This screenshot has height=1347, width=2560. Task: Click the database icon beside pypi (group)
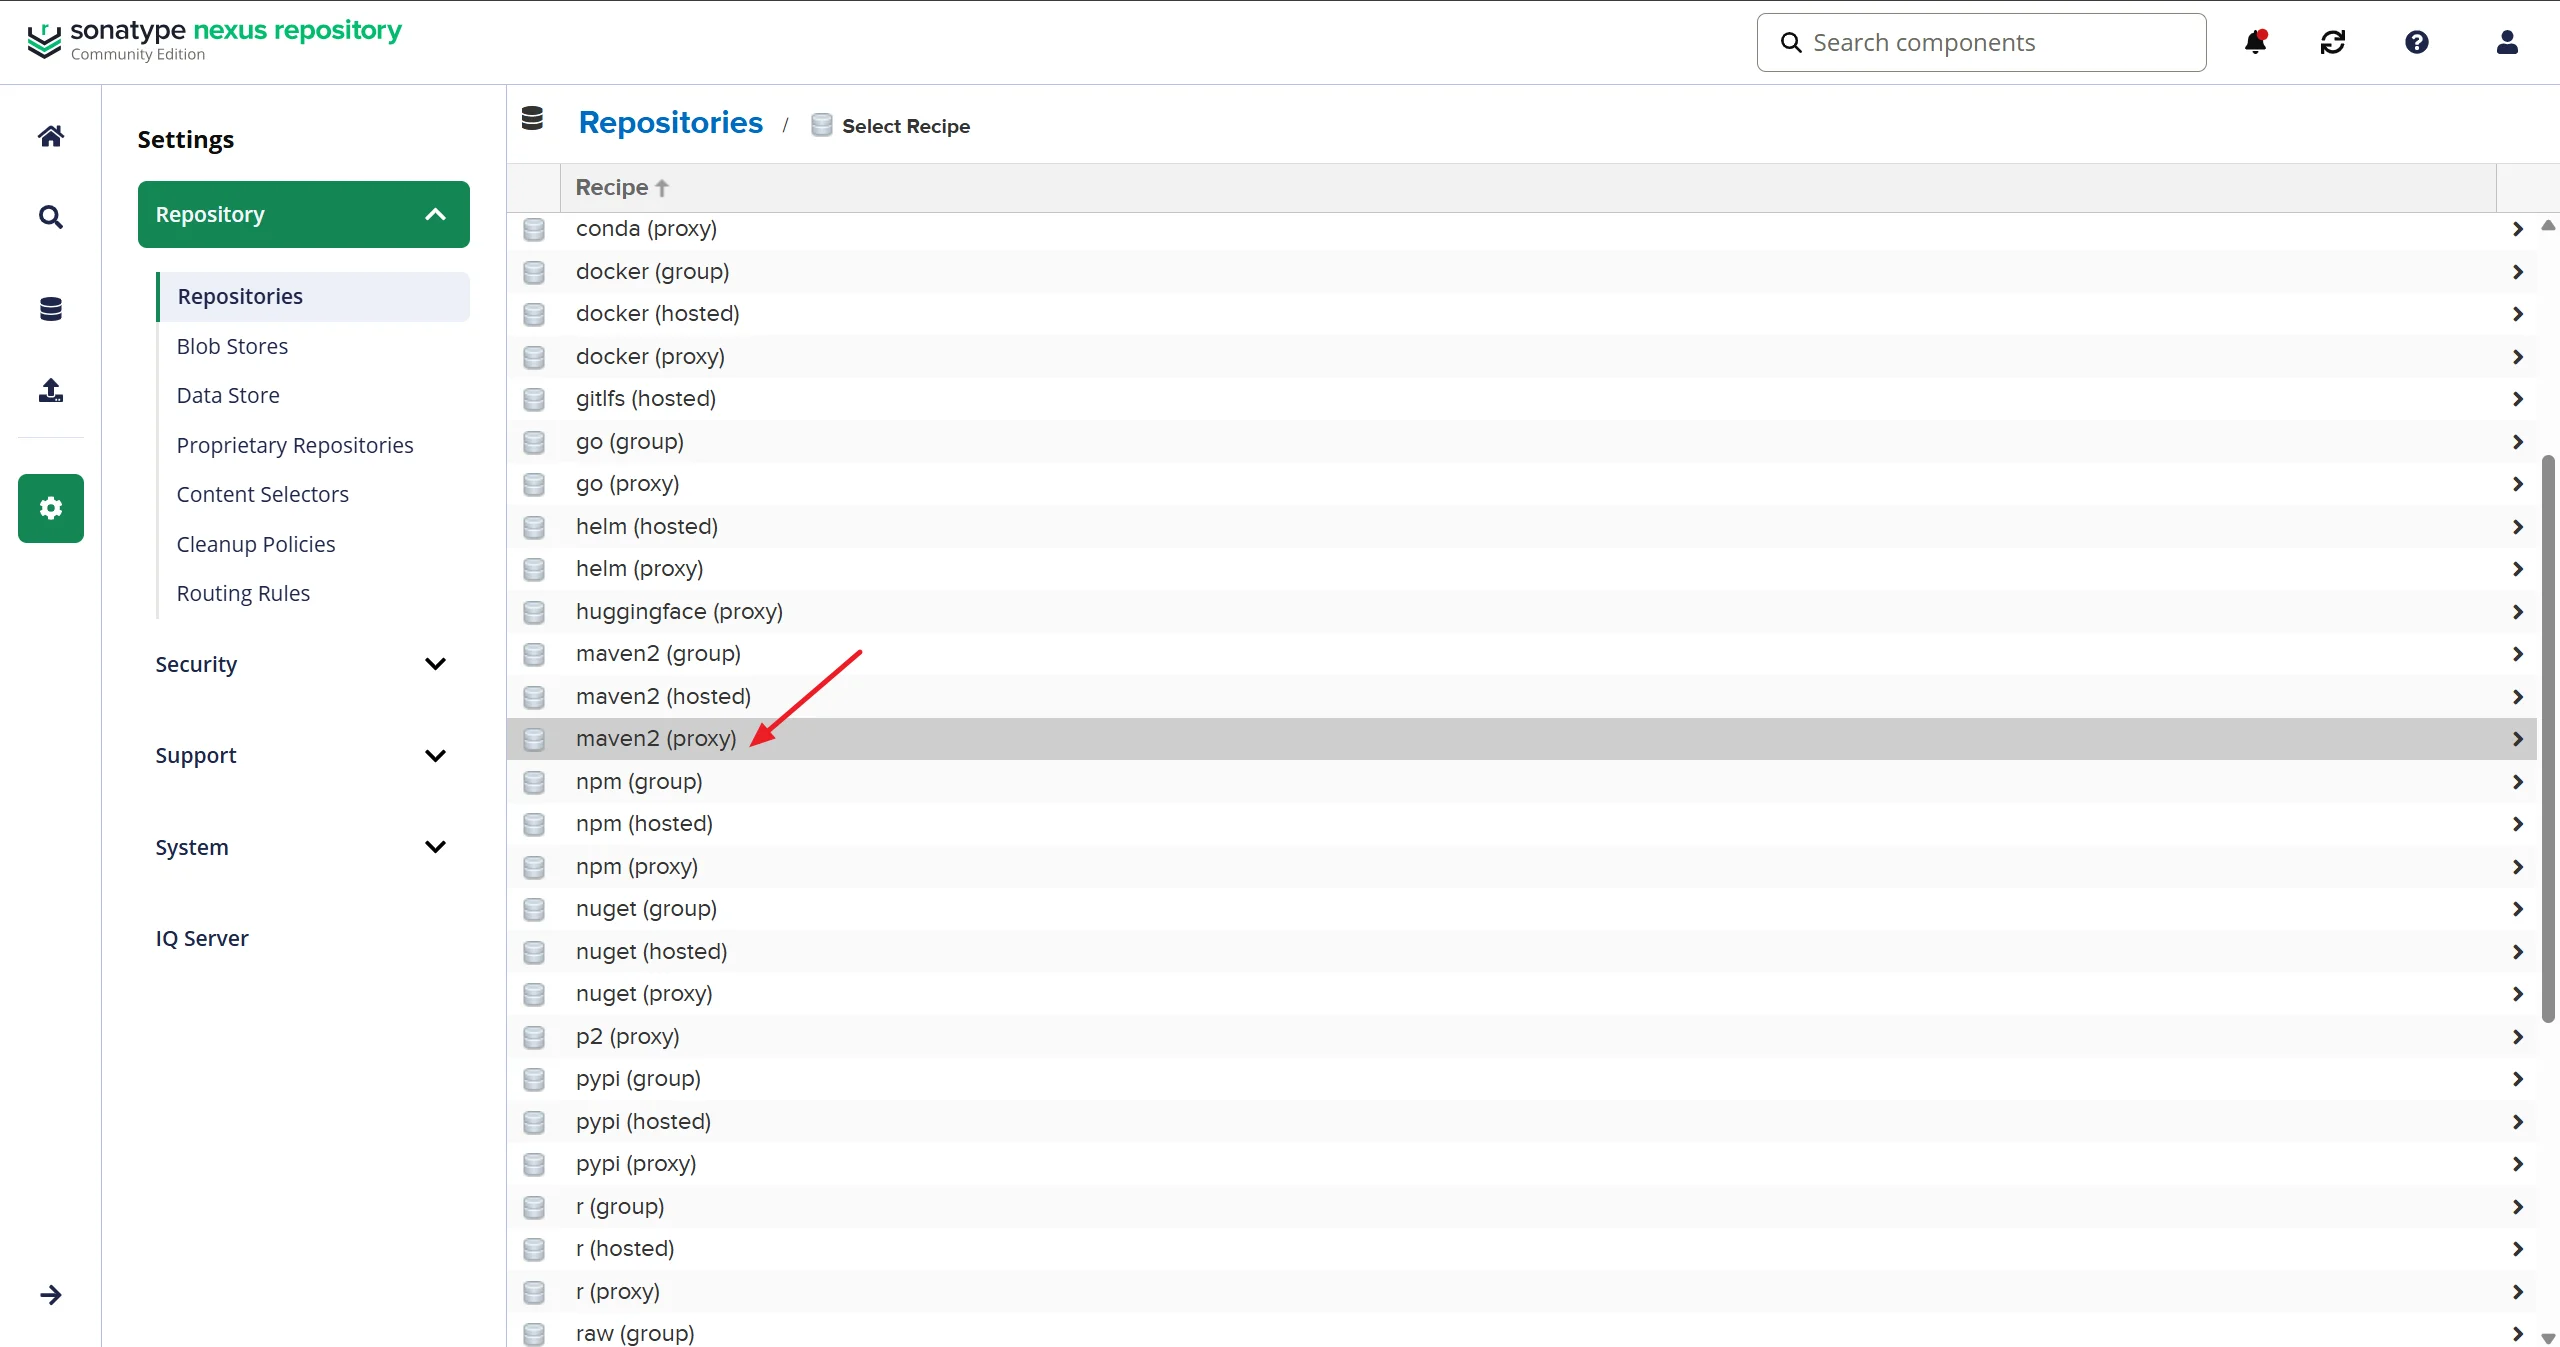[x=534, y=1079]
